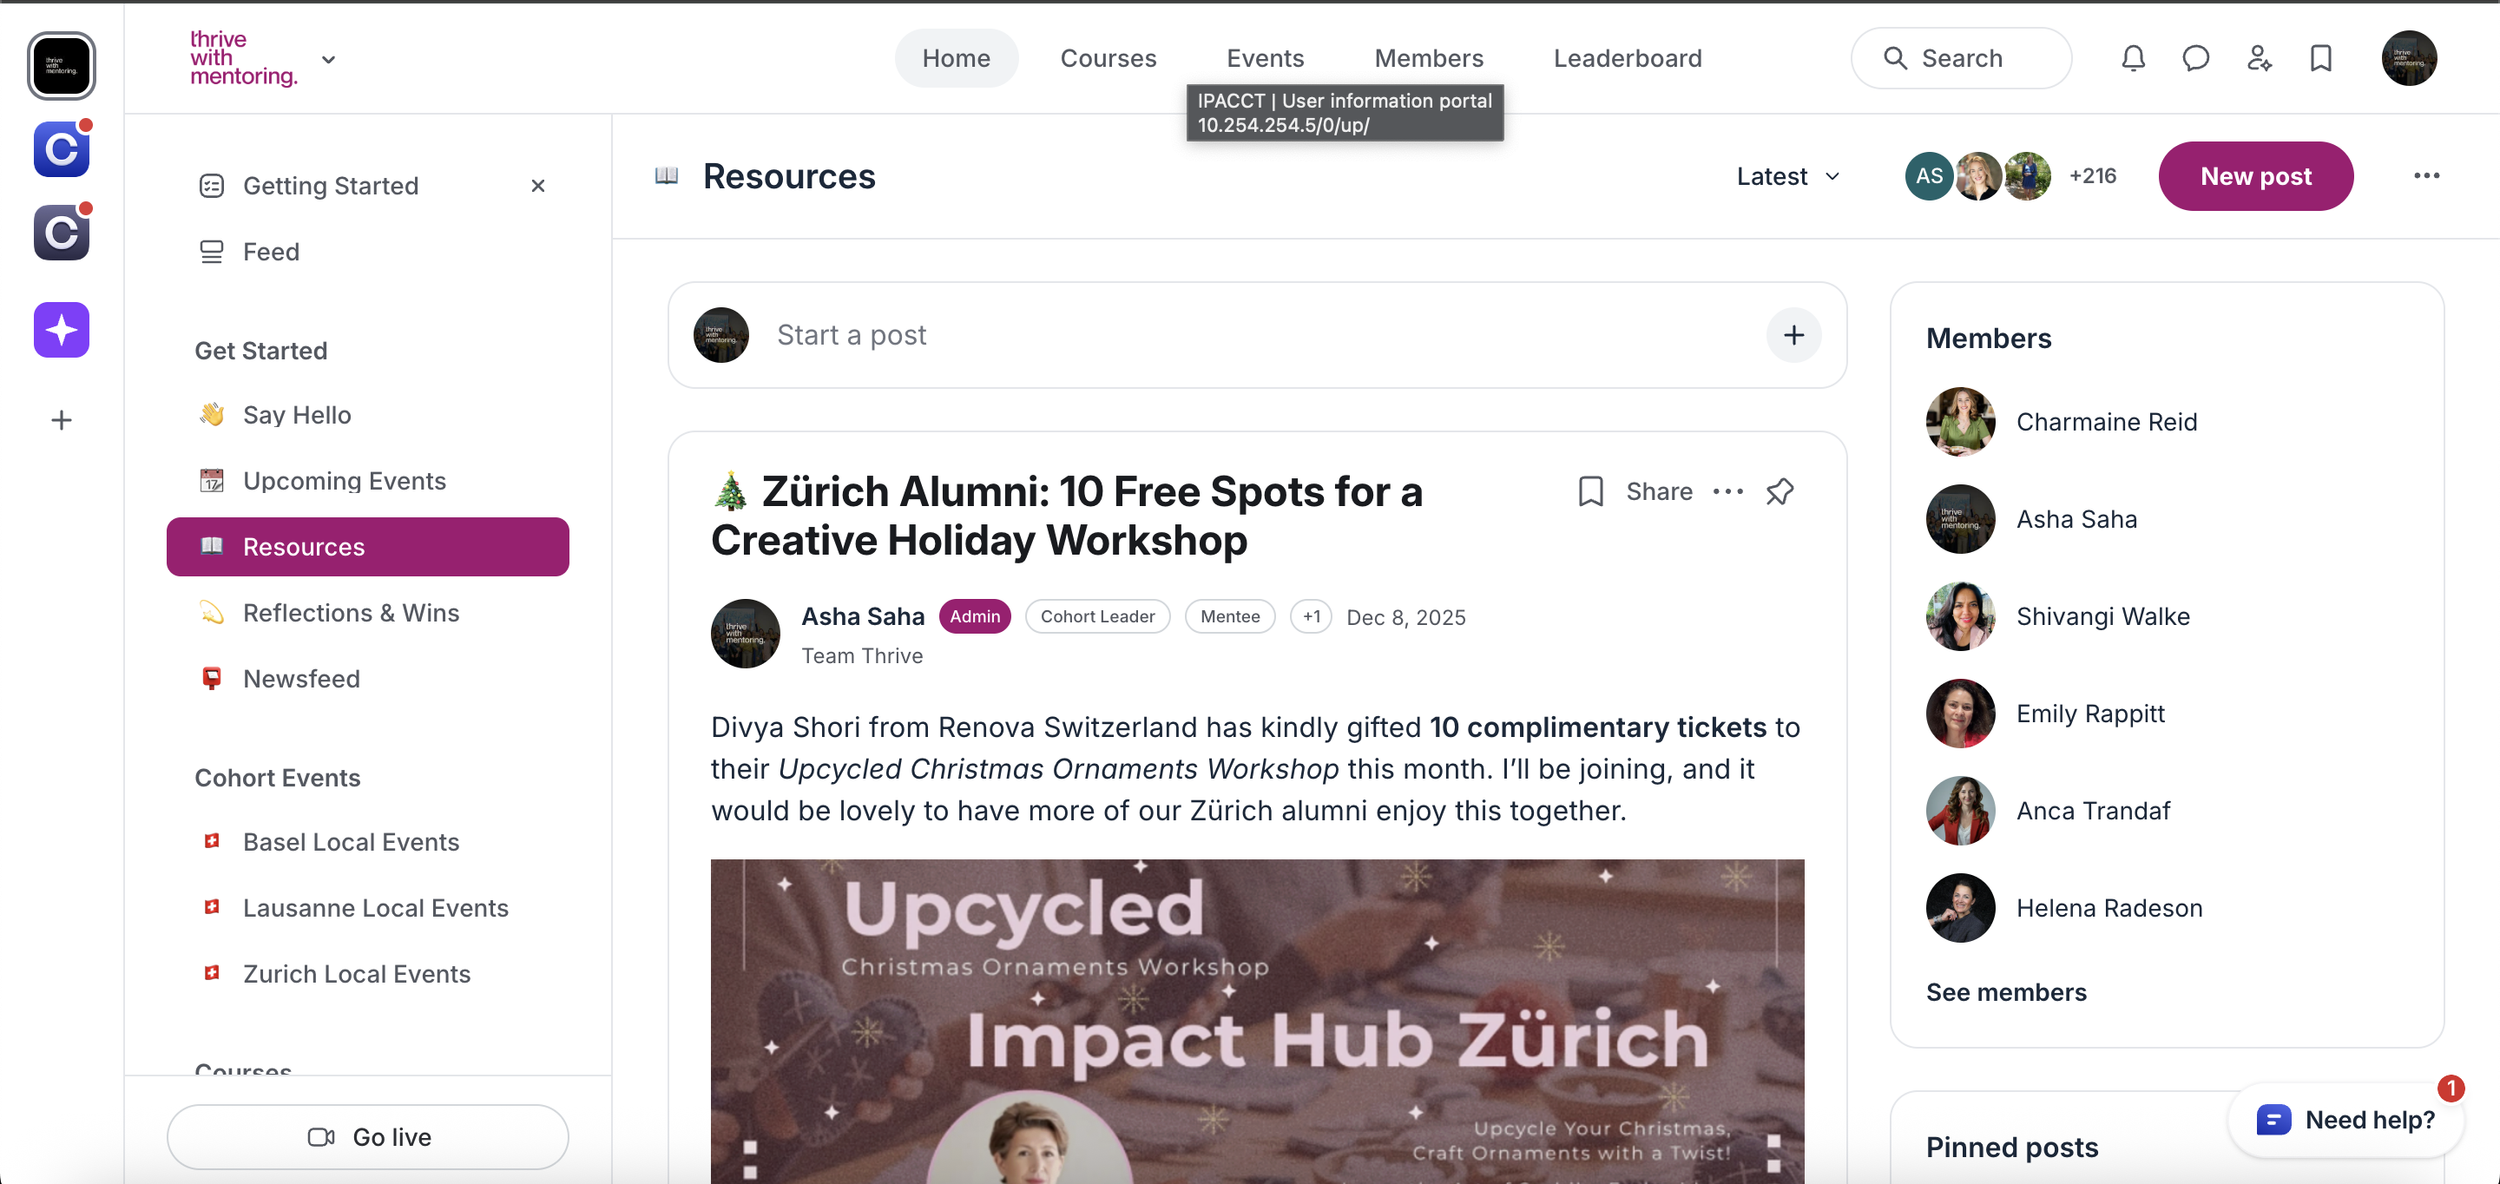Click the Search field
The image size is (2500, 1184).
1960,58
